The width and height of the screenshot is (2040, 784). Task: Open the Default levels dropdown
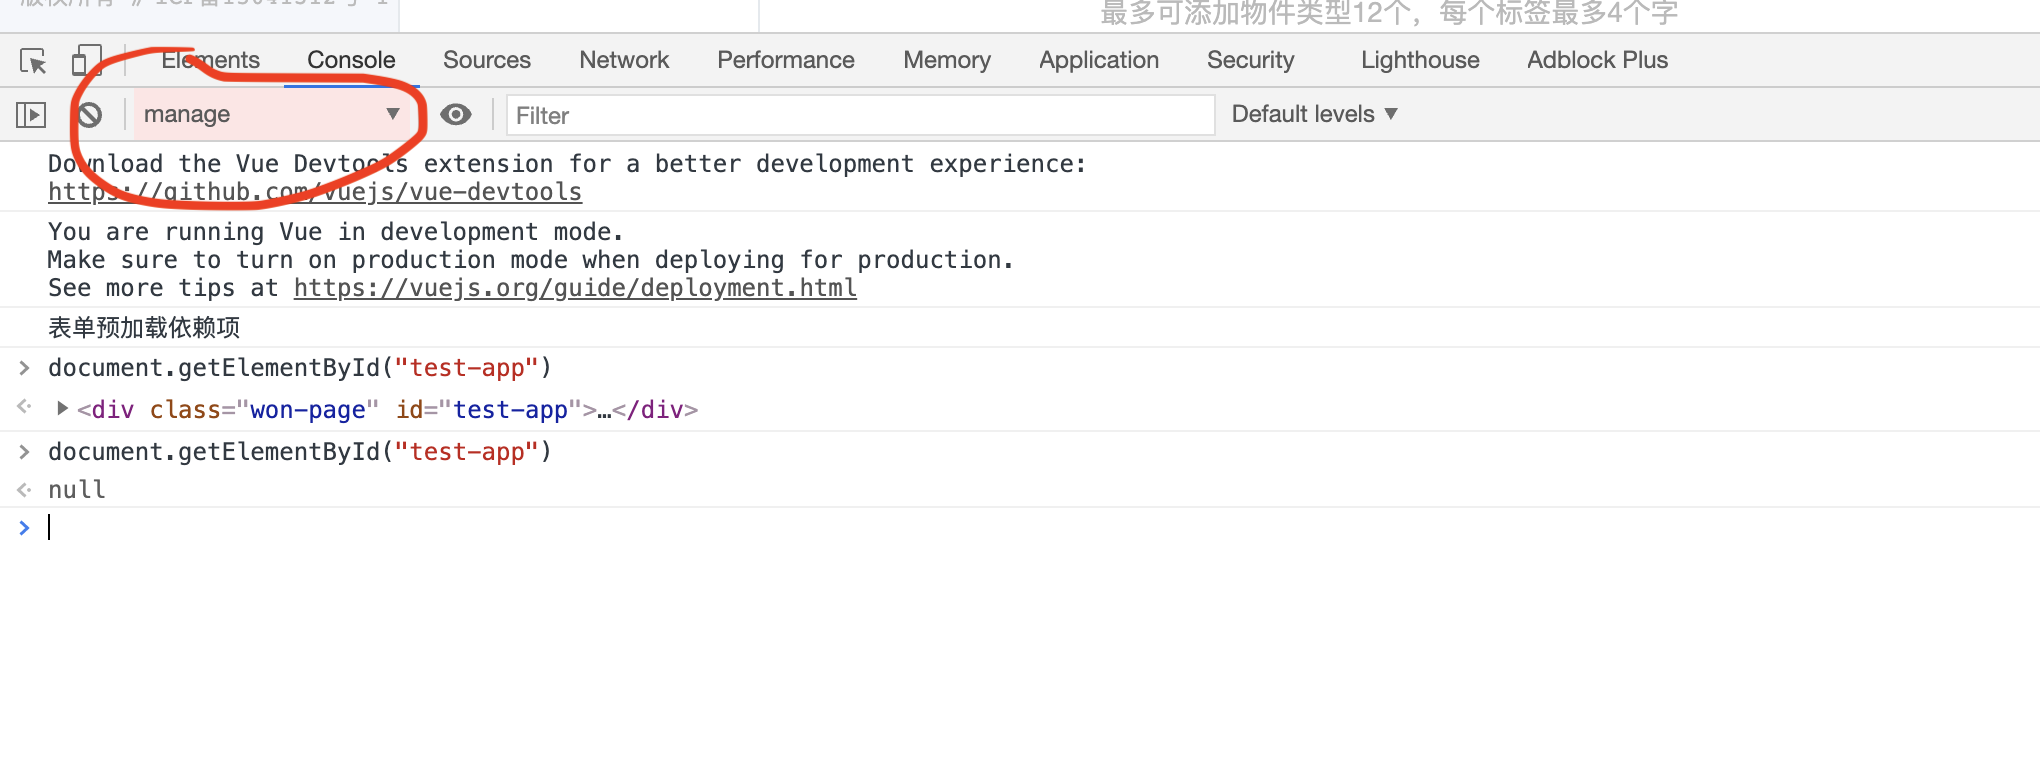(1313, 115)
